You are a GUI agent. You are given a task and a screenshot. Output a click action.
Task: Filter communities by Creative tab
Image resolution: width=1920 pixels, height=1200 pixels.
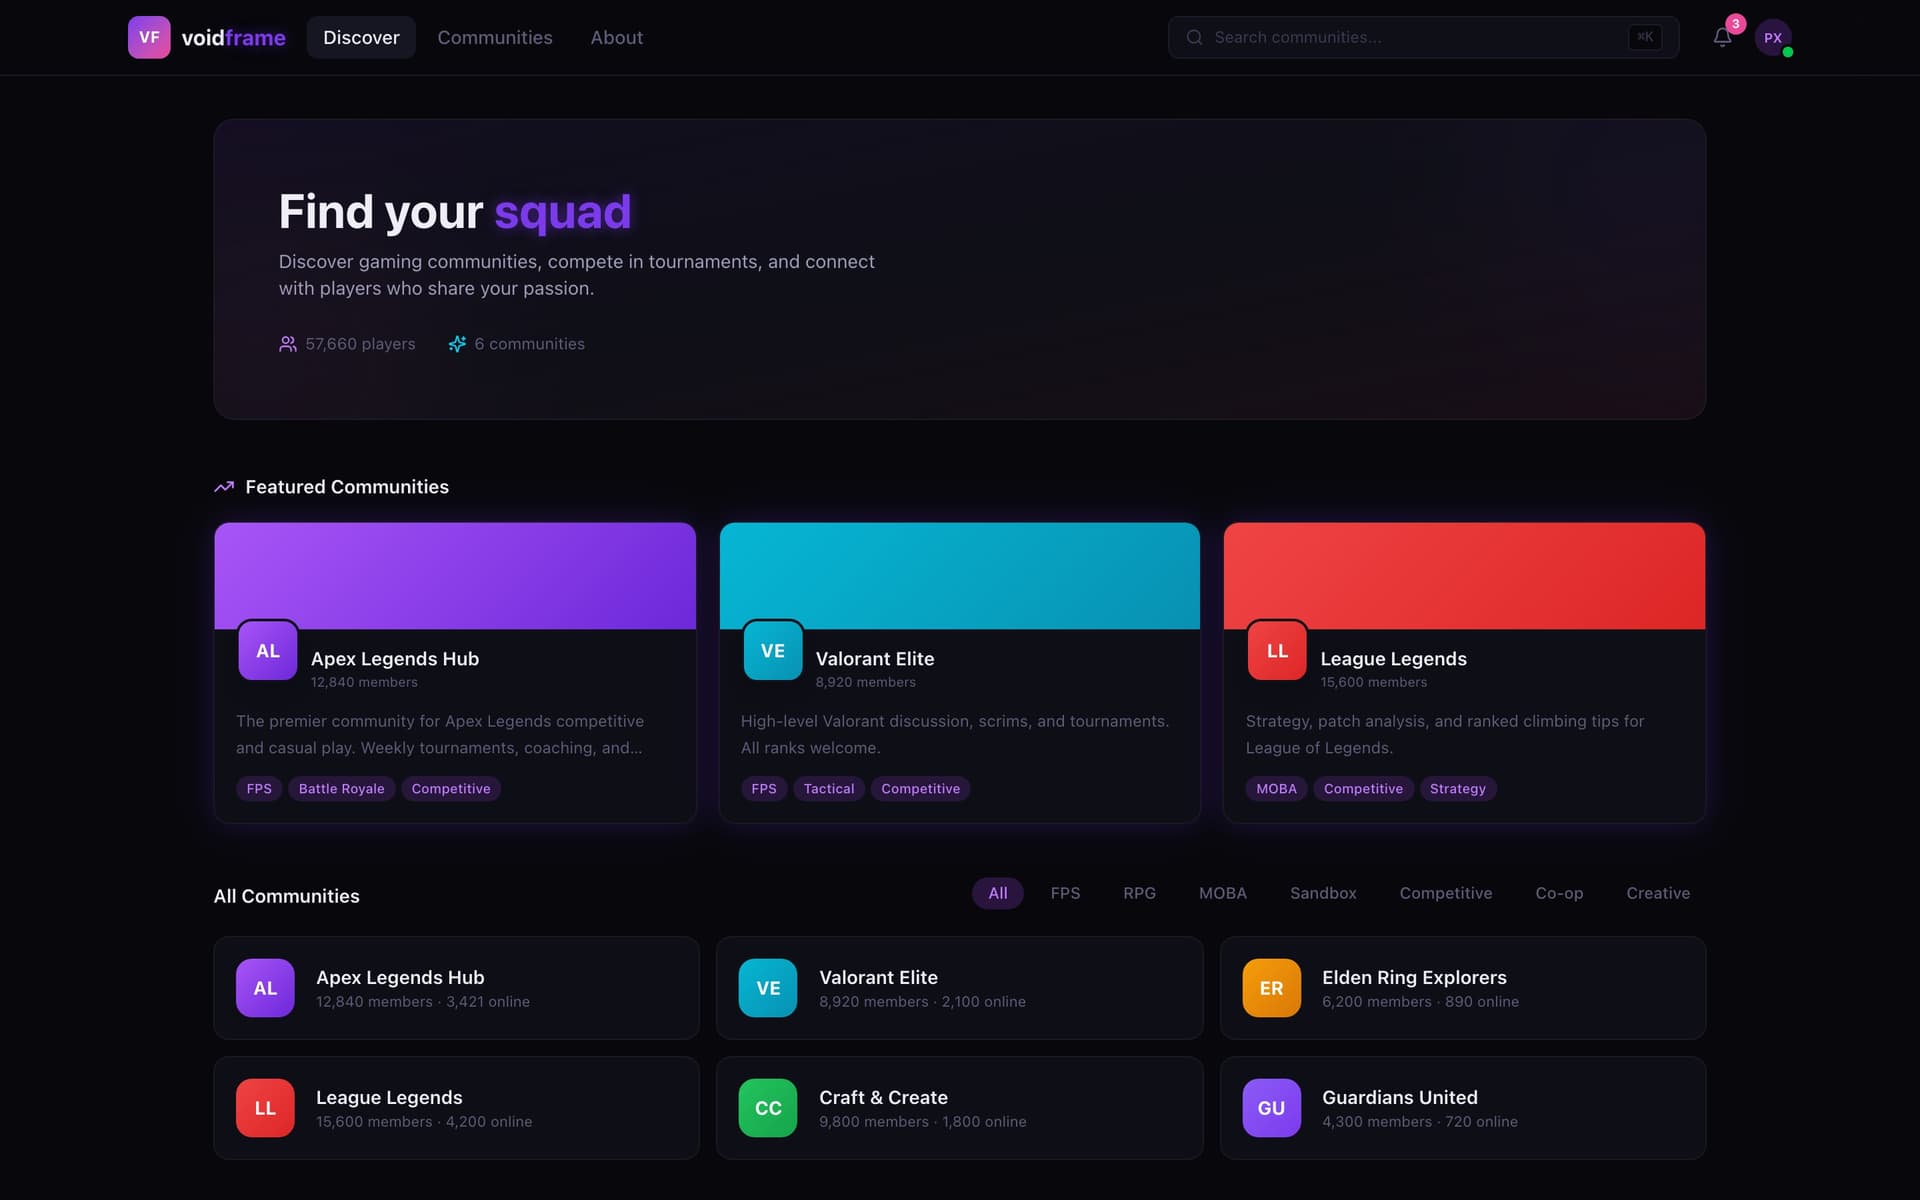point(1658,893)
